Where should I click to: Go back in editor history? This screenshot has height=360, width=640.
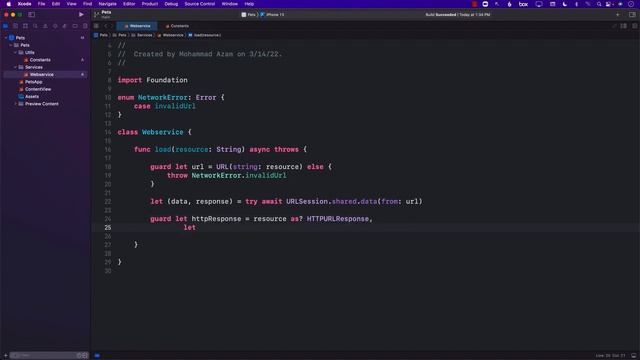(x=105, y=26)
